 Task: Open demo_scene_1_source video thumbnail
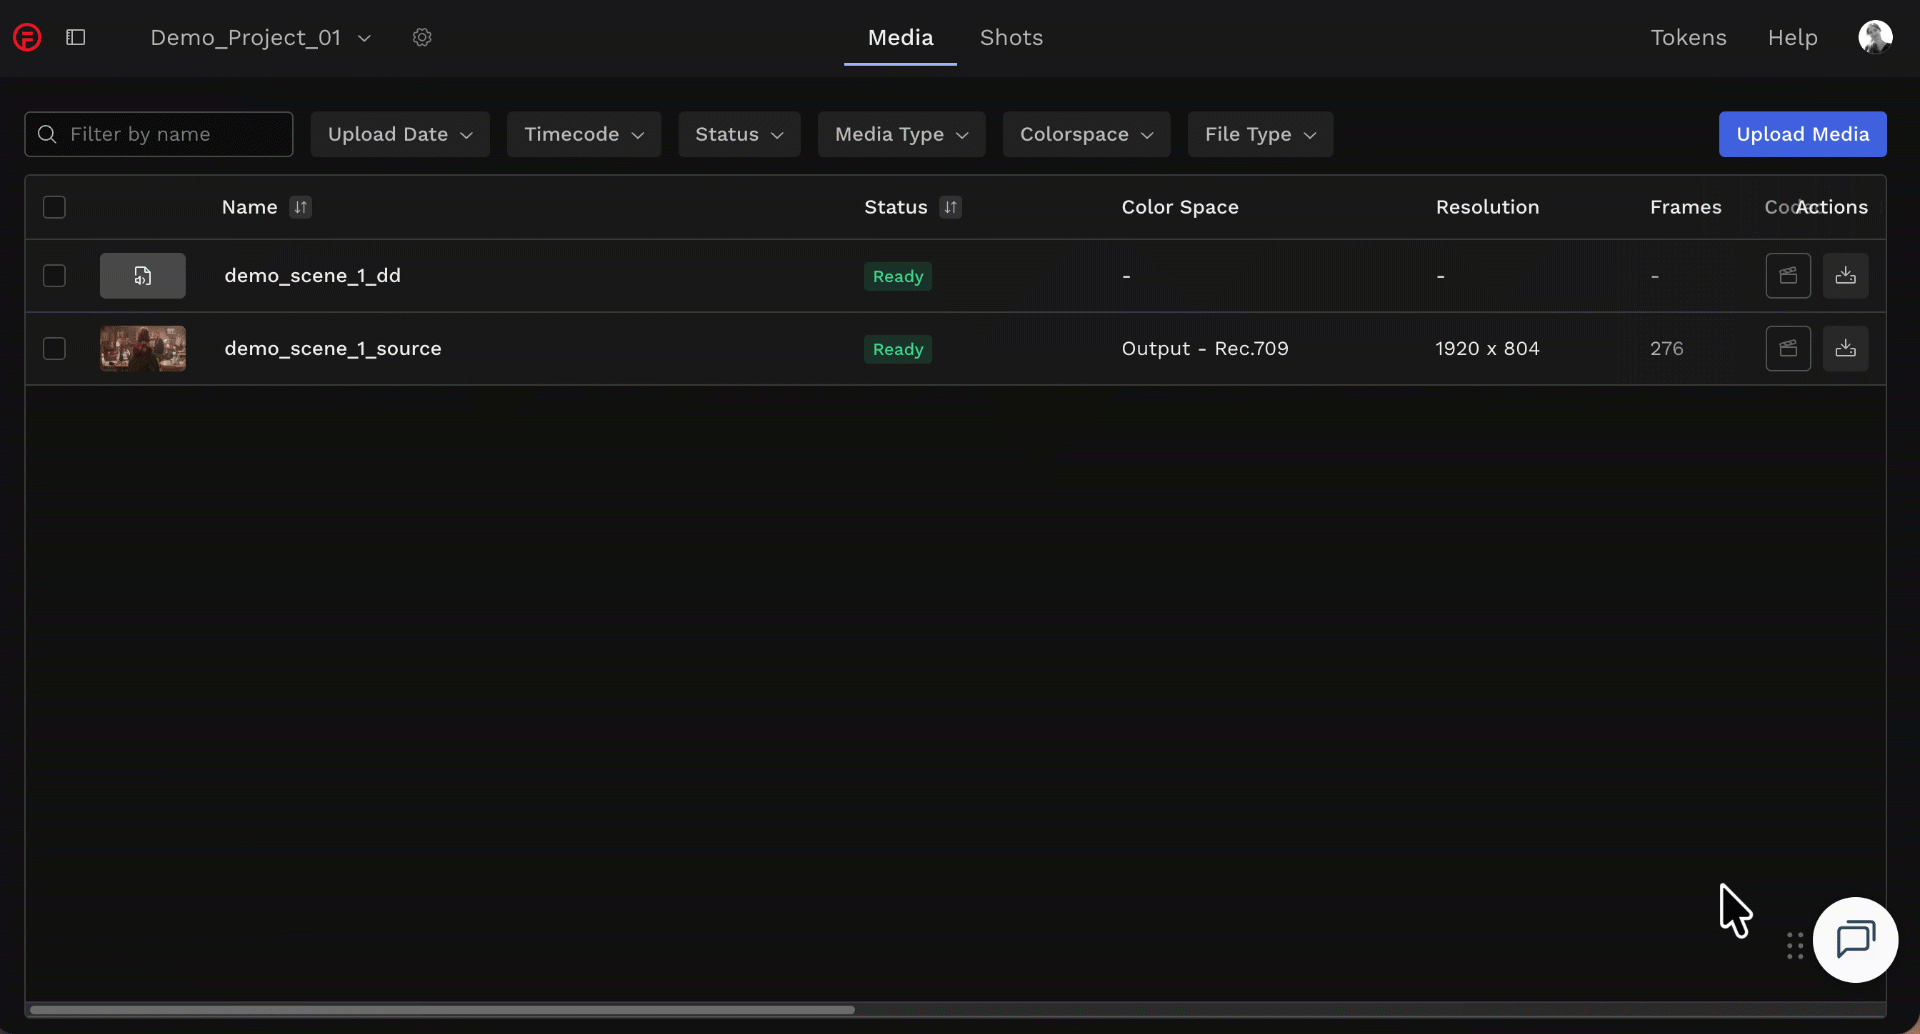tap(143, 349)
